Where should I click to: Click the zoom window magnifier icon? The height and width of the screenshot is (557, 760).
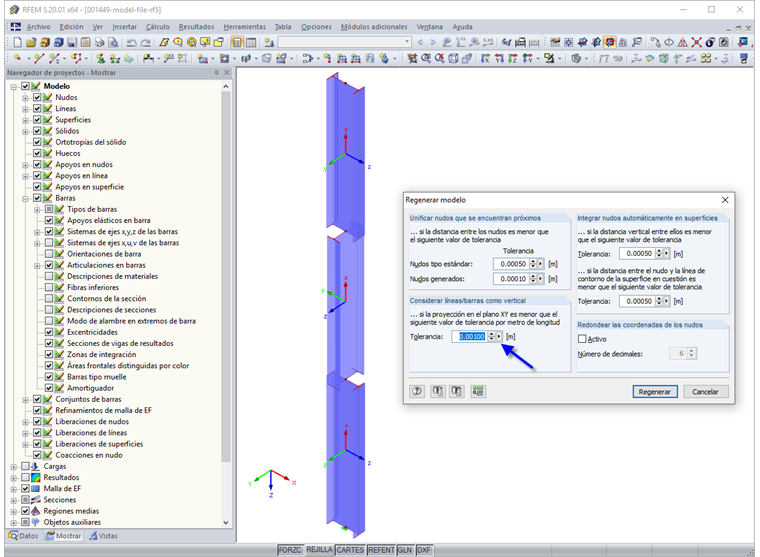tap(426, 58)
